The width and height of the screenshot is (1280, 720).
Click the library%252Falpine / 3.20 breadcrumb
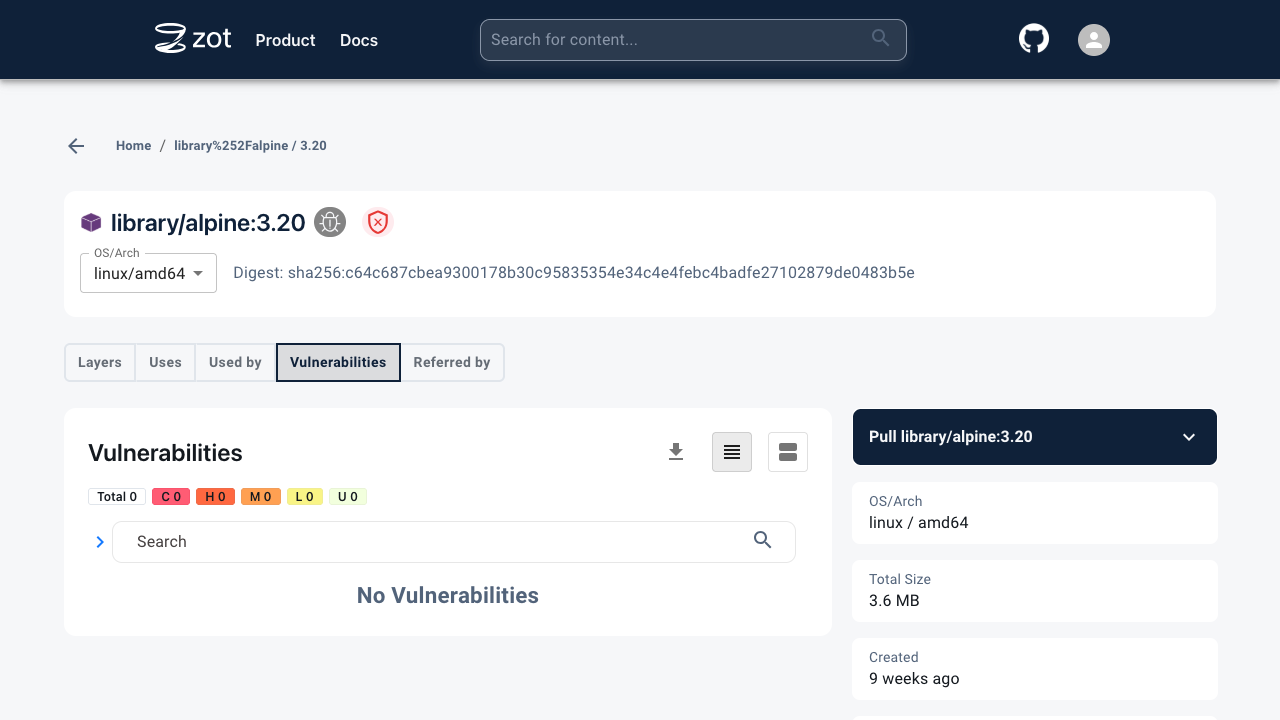pyautogui.click(x=250, y=146)
